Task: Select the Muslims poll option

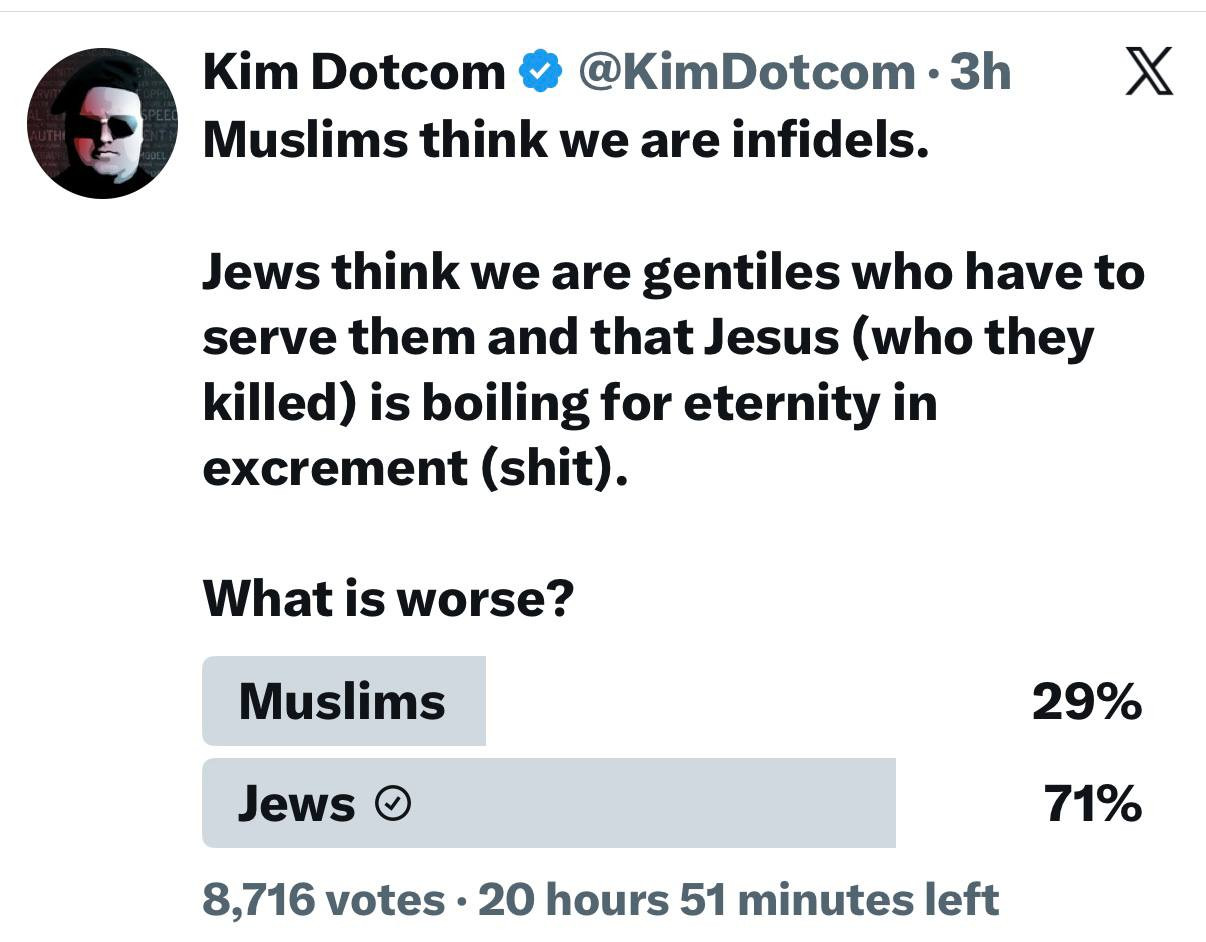Action: coord(342,701)
